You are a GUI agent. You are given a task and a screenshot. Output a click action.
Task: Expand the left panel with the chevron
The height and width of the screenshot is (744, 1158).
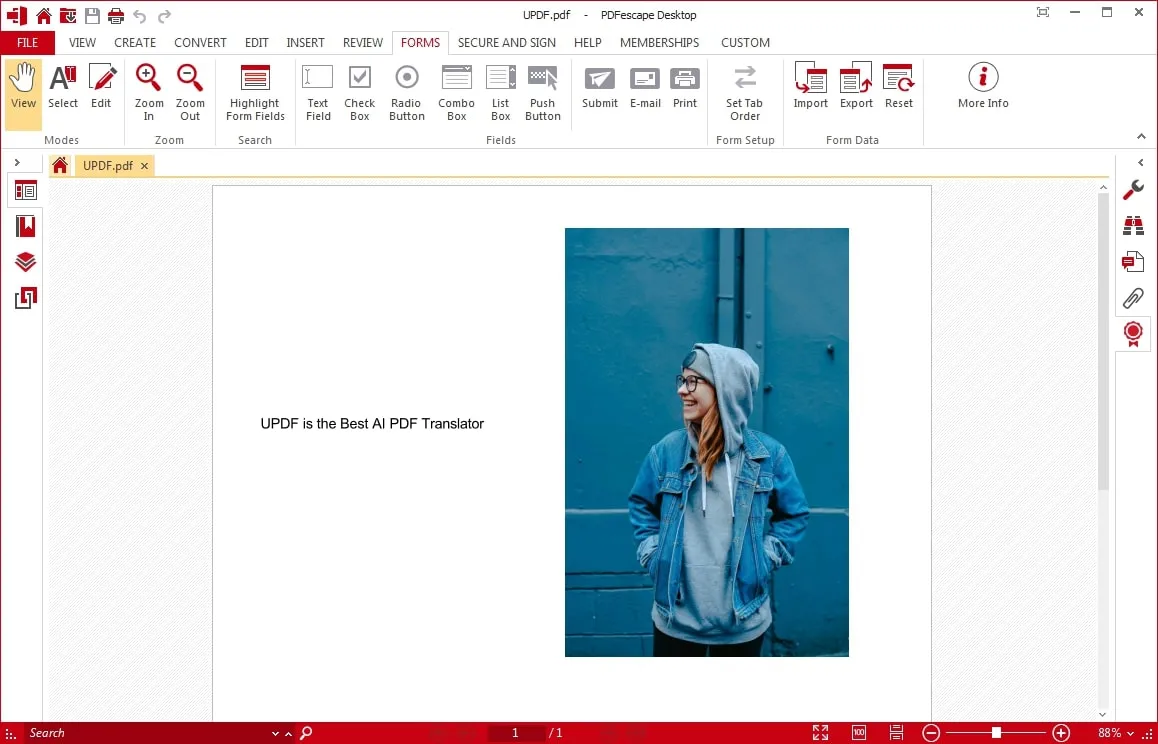tap(18, 161)
